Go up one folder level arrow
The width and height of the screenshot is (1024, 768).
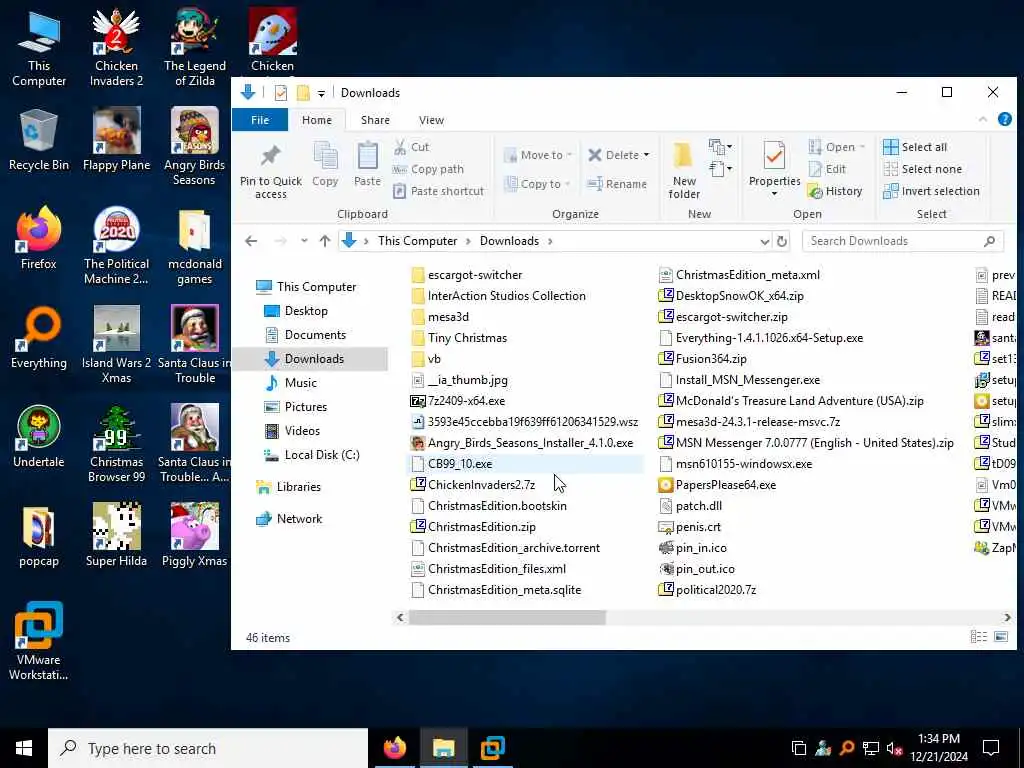(325, 241)
